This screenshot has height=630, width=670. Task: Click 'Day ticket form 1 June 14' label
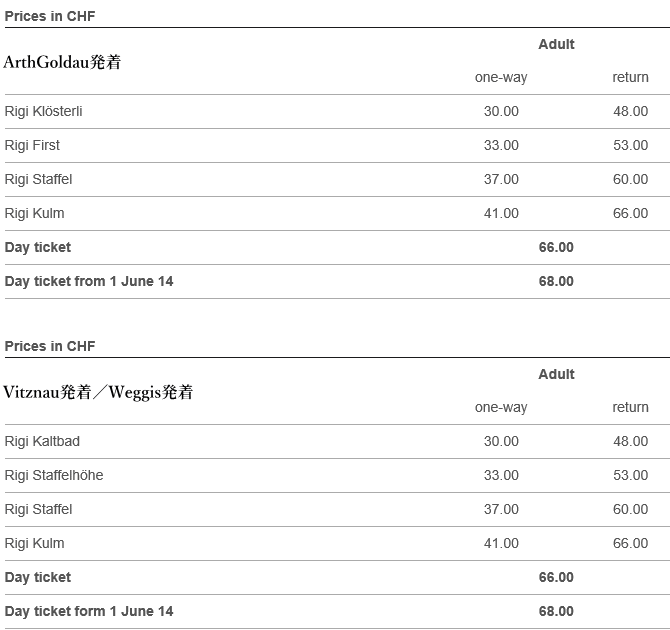[x=89, y=611]
